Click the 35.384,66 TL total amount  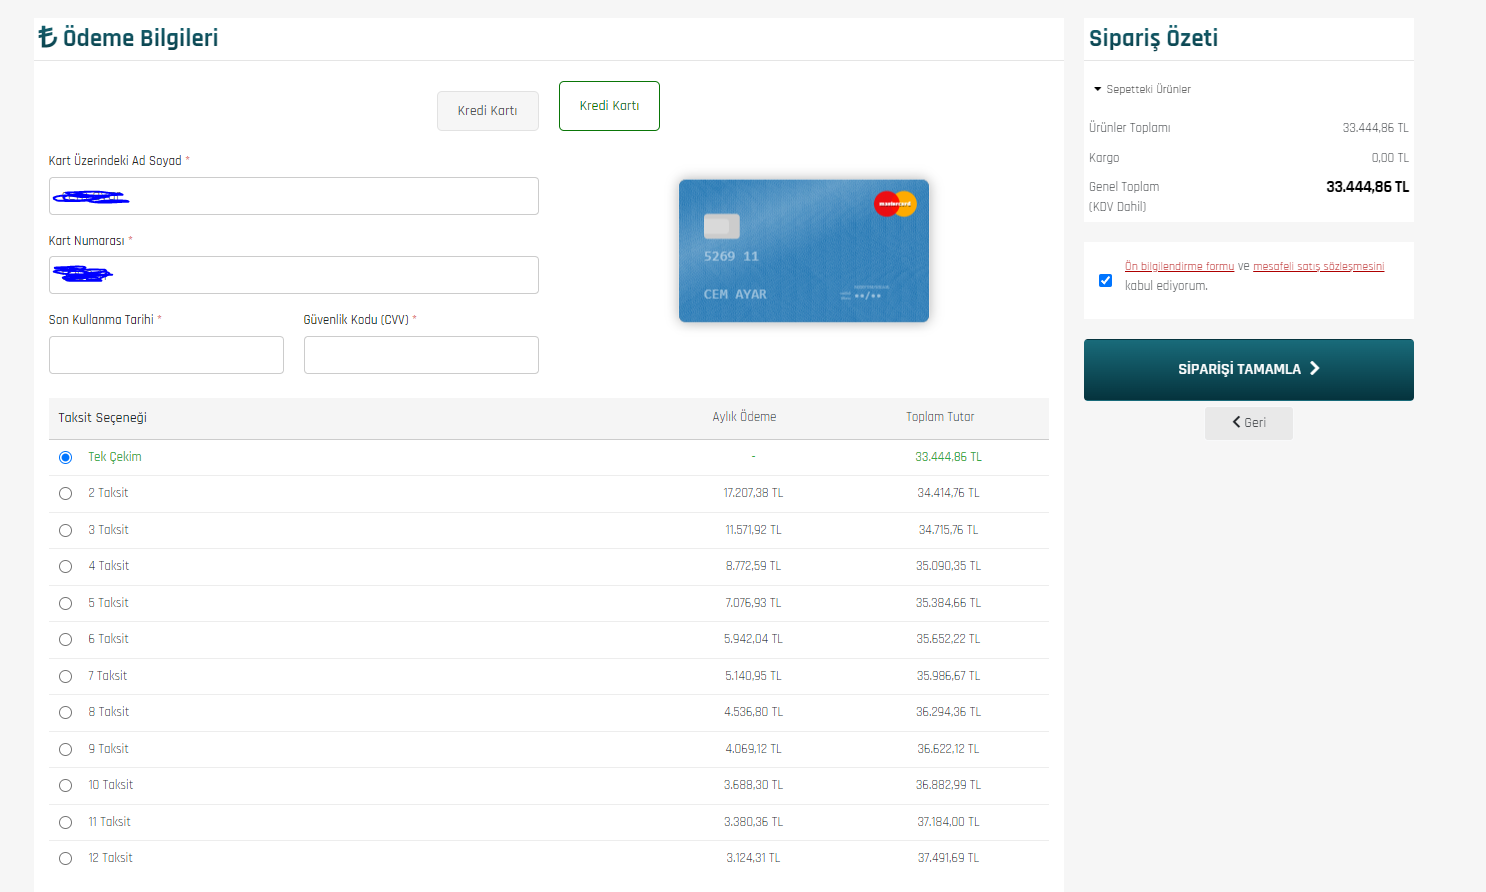(x=948, y=603)
